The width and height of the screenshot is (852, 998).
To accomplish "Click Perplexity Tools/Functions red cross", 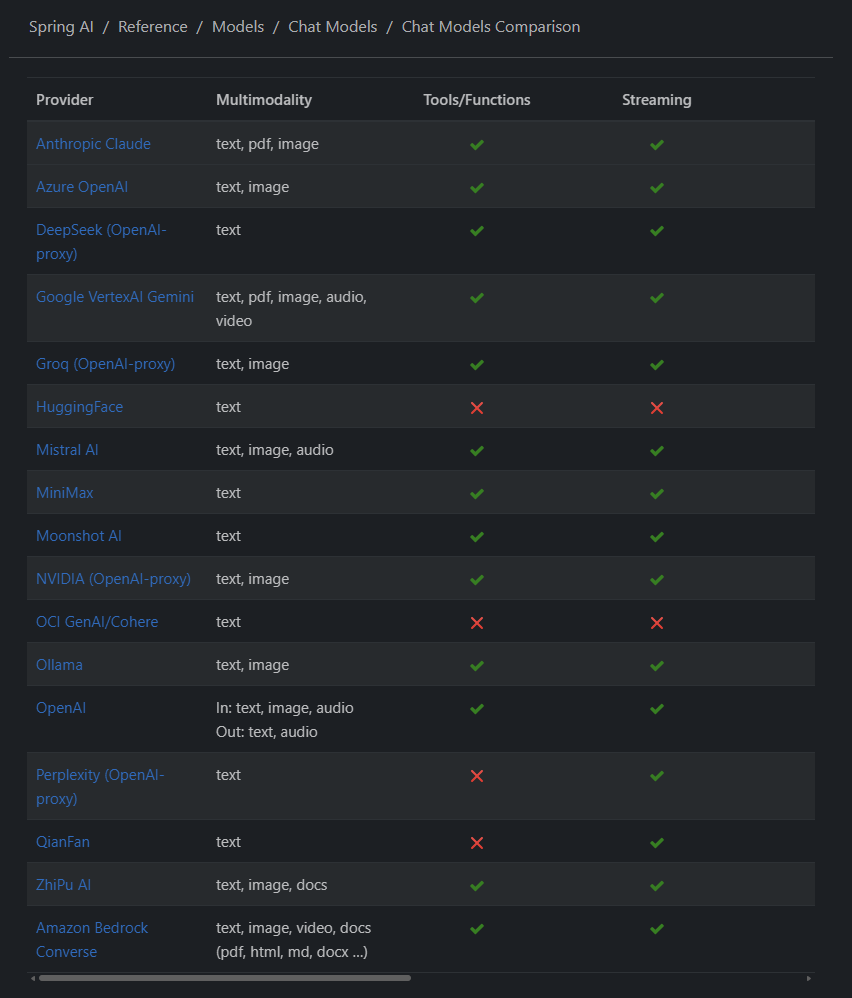I will [477, 776].
